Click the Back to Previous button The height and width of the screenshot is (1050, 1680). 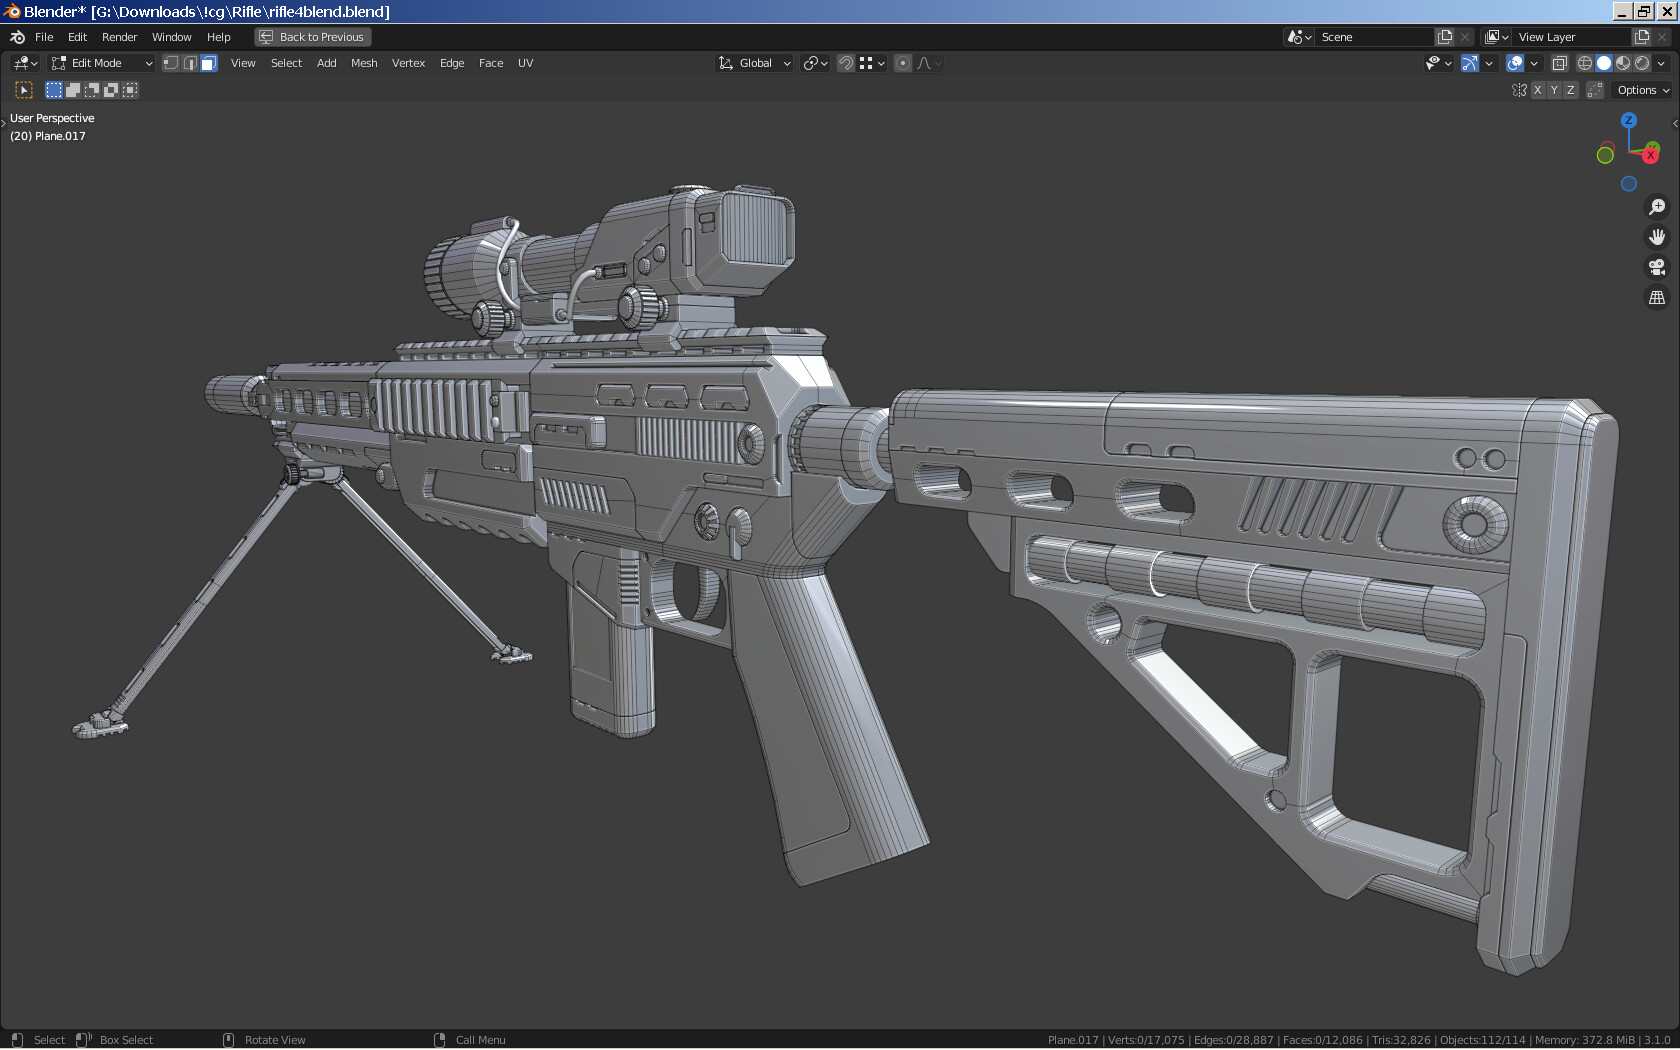[x=313, y=36]
